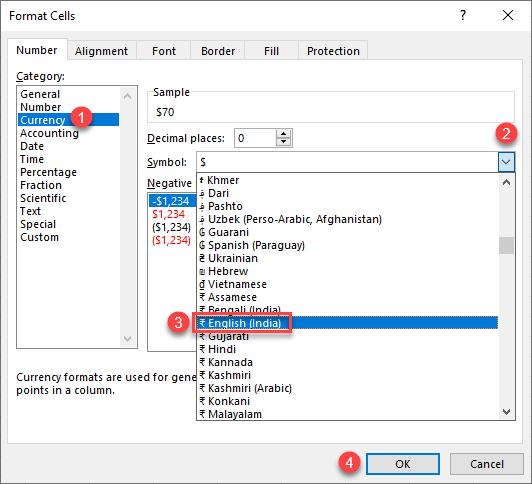Viewport: 532px width, 484px height.
Task: Select Uzbek (Perso-Arabic, Afghanistan)
Action: click(x=348, y=219)
